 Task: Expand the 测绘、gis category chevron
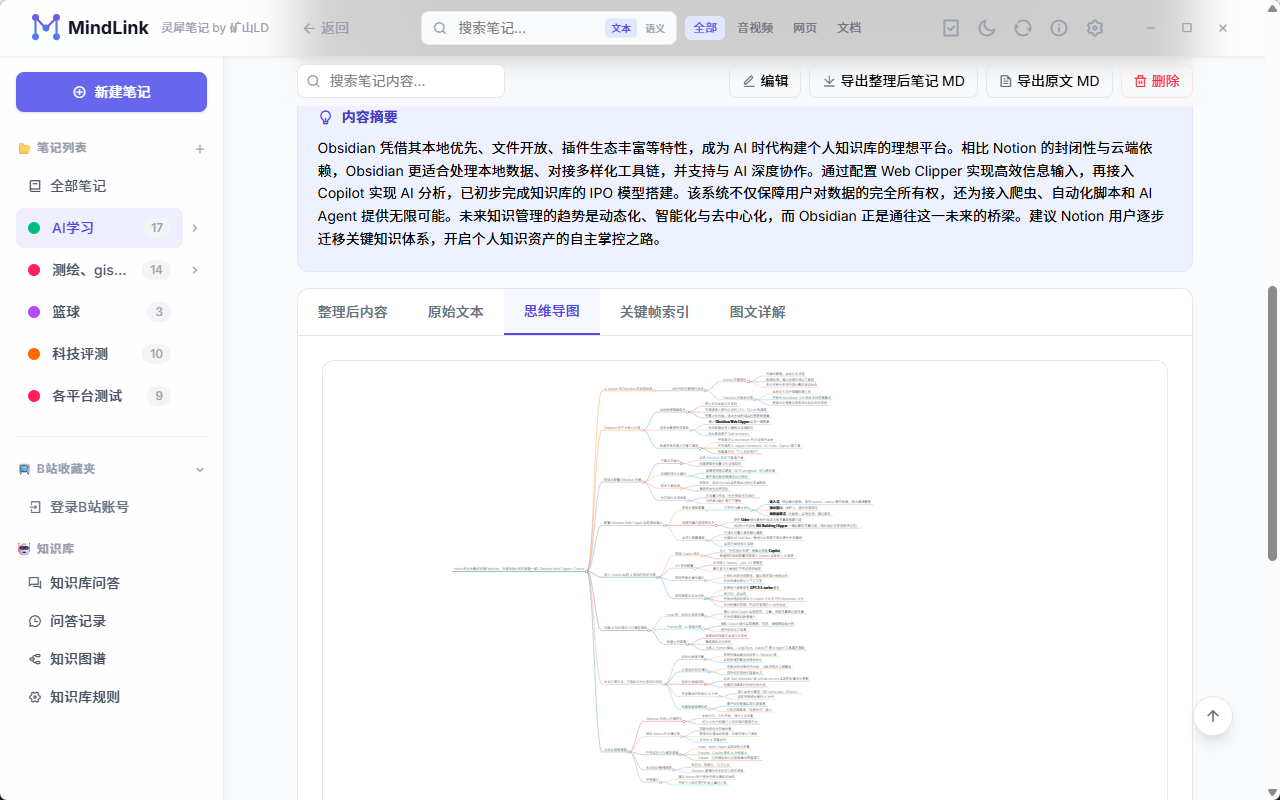tap(195, 270)
